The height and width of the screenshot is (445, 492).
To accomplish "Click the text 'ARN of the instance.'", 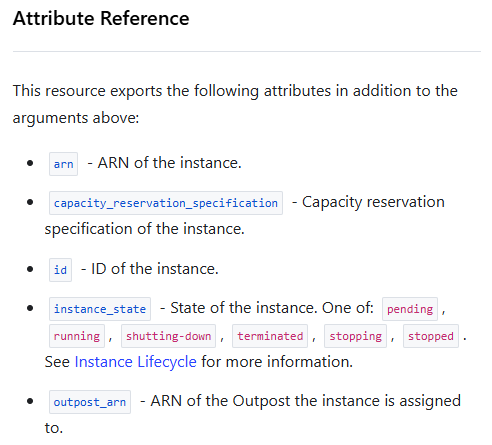I will (x=169, y=163).
